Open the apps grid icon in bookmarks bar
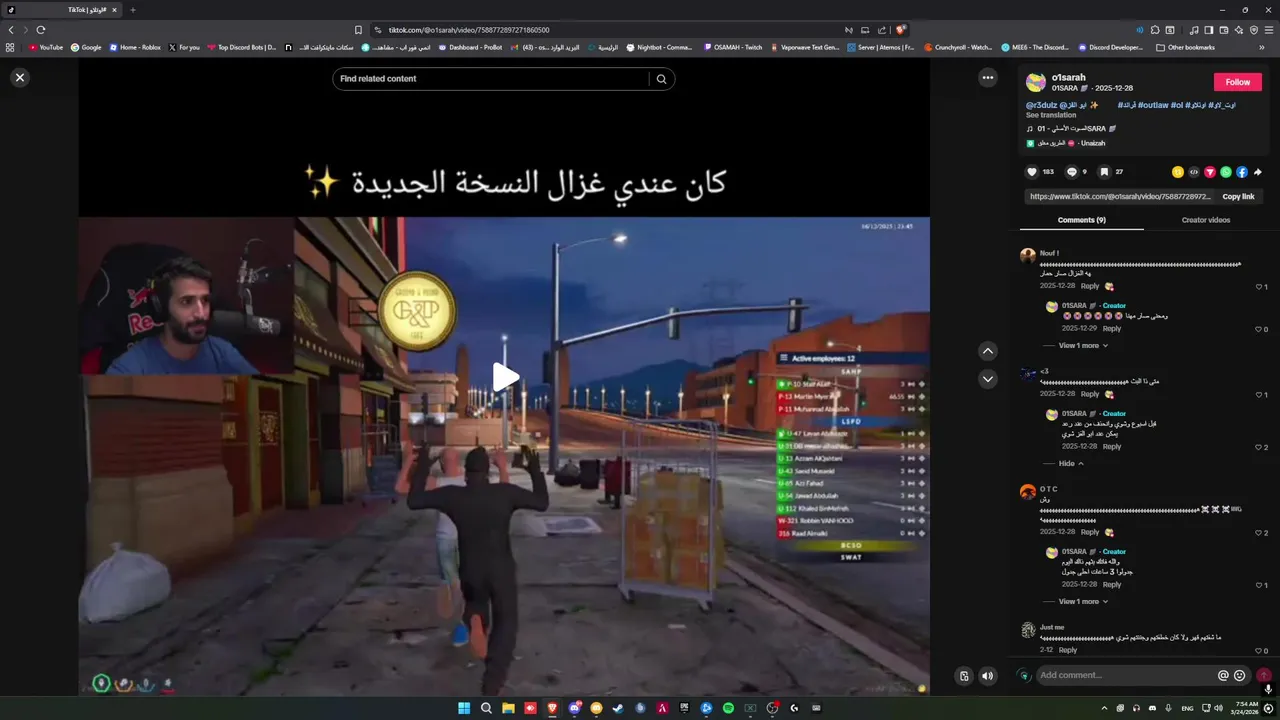 [10, 47]
